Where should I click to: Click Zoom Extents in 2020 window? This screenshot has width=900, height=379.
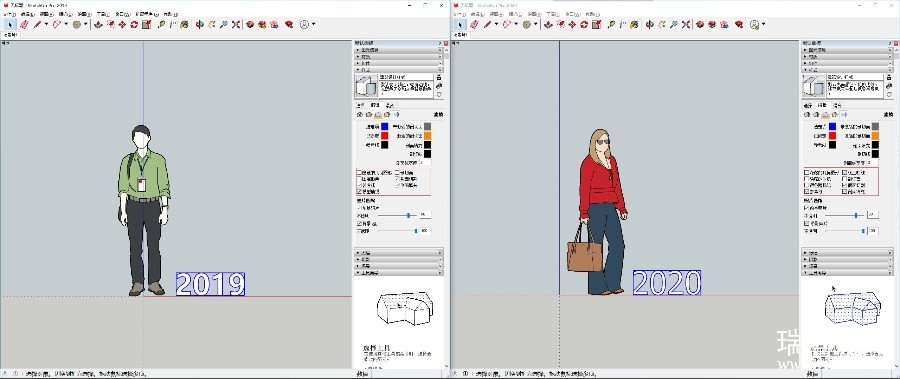(x=685, y=25)
